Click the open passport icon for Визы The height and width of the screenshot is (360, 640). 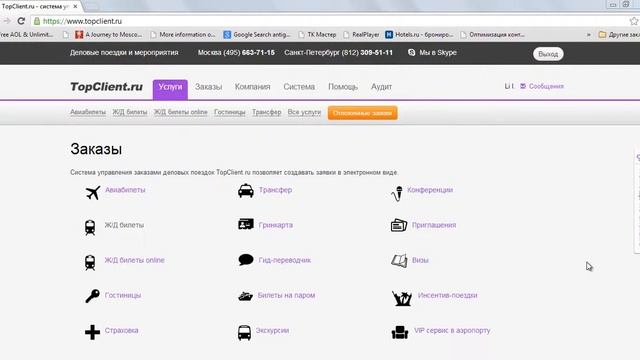(399, 261)
